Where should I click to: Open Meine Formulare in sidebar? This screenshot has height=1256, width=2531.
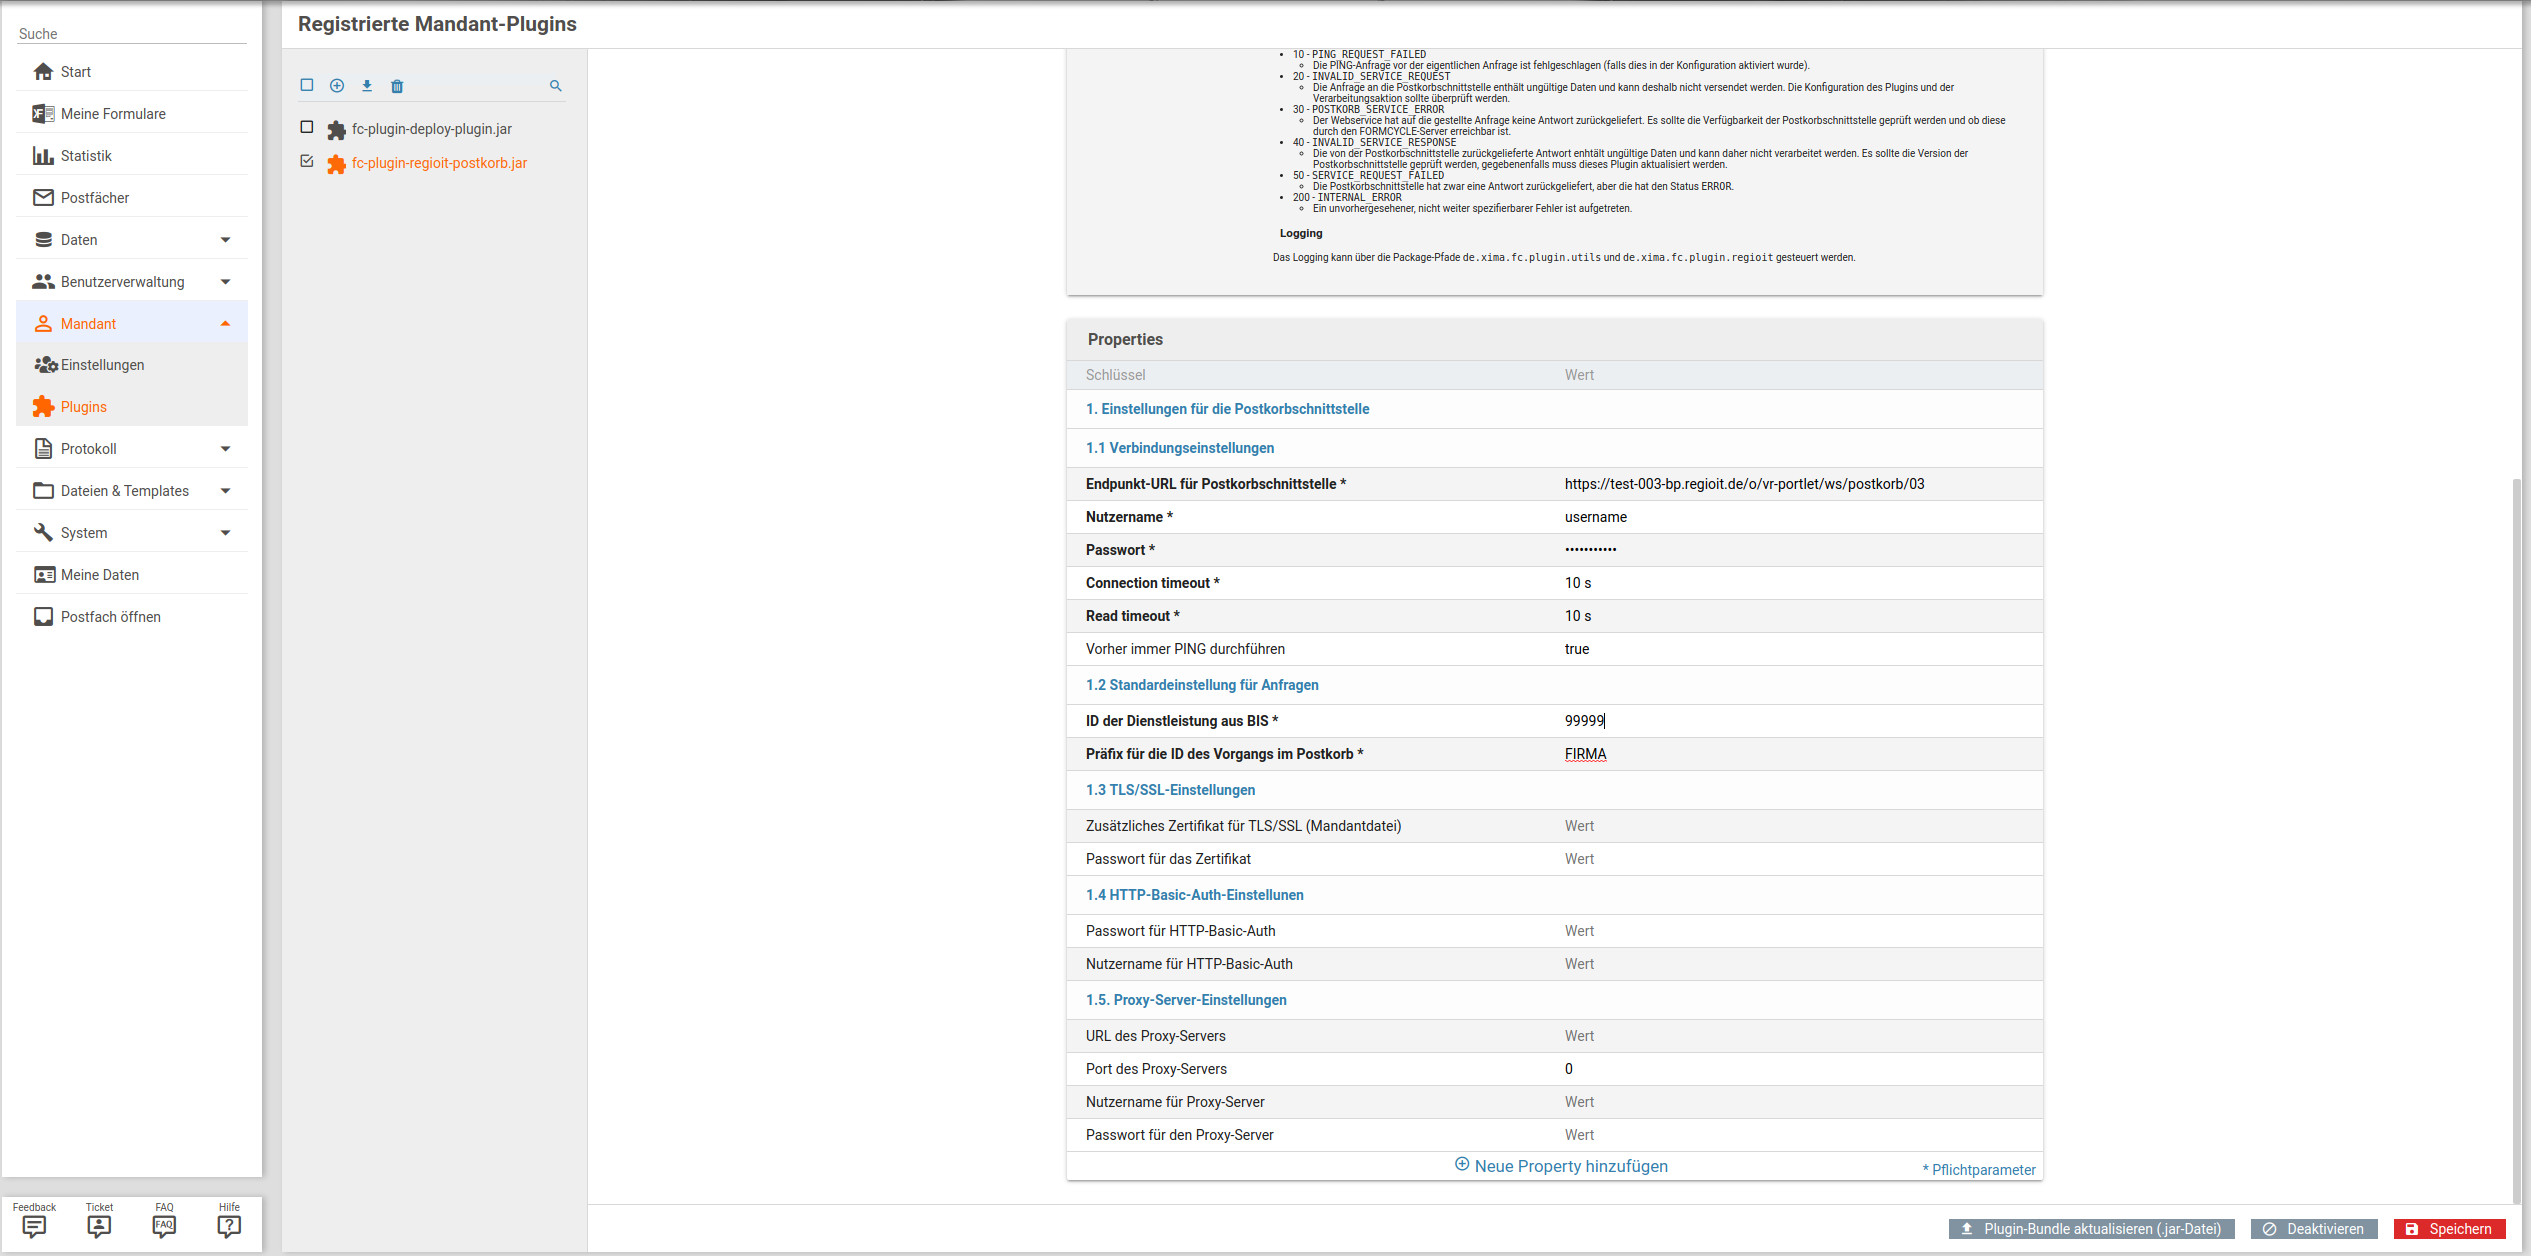113,114
